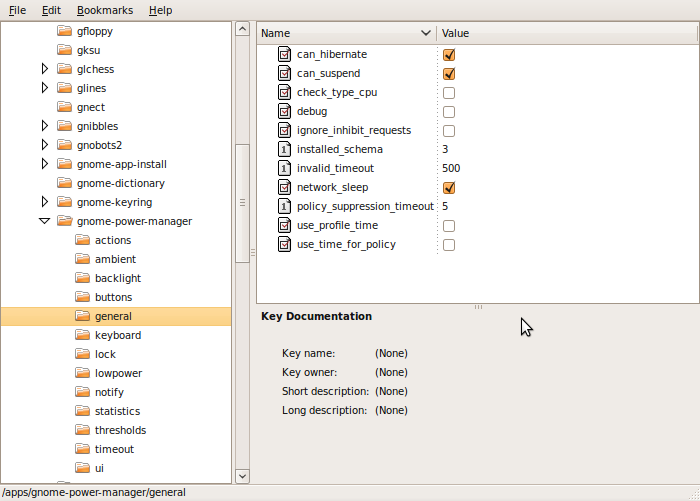
Task: Click the ambient folder icon
Action: click(x=83, y=259)
